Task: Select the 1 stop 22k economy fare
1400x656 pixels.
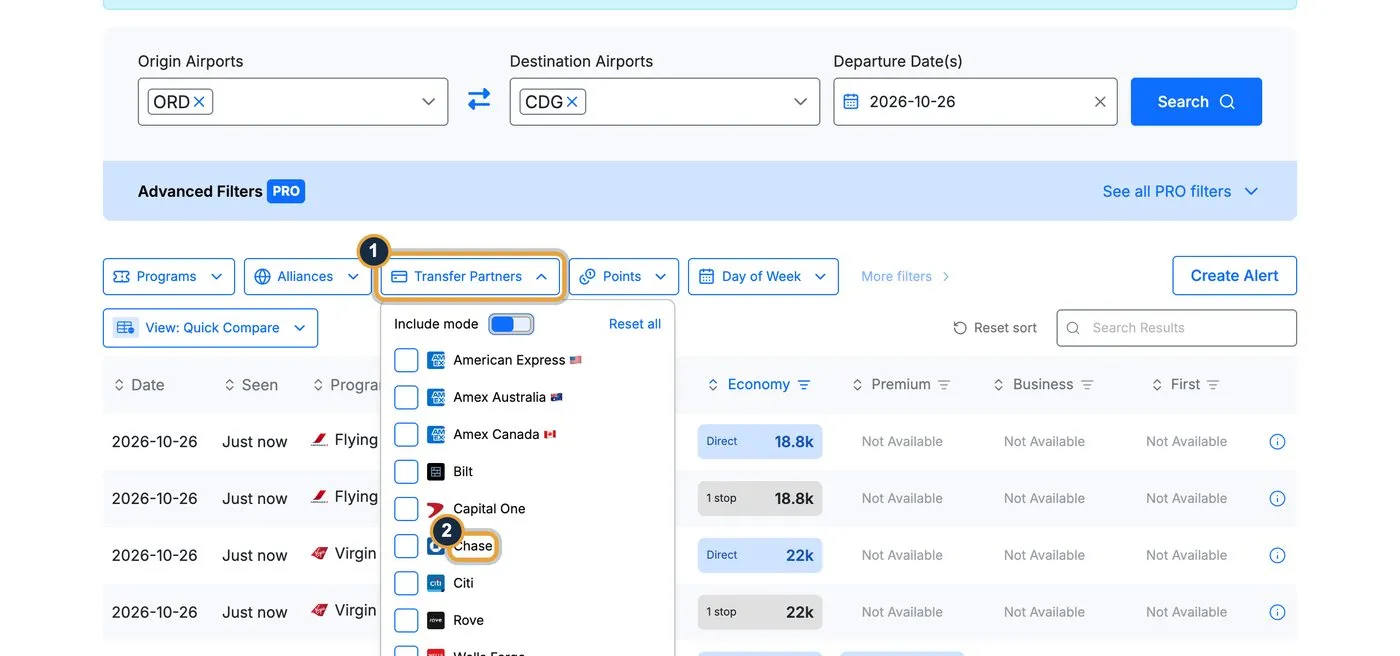Action: pos(760,612)
